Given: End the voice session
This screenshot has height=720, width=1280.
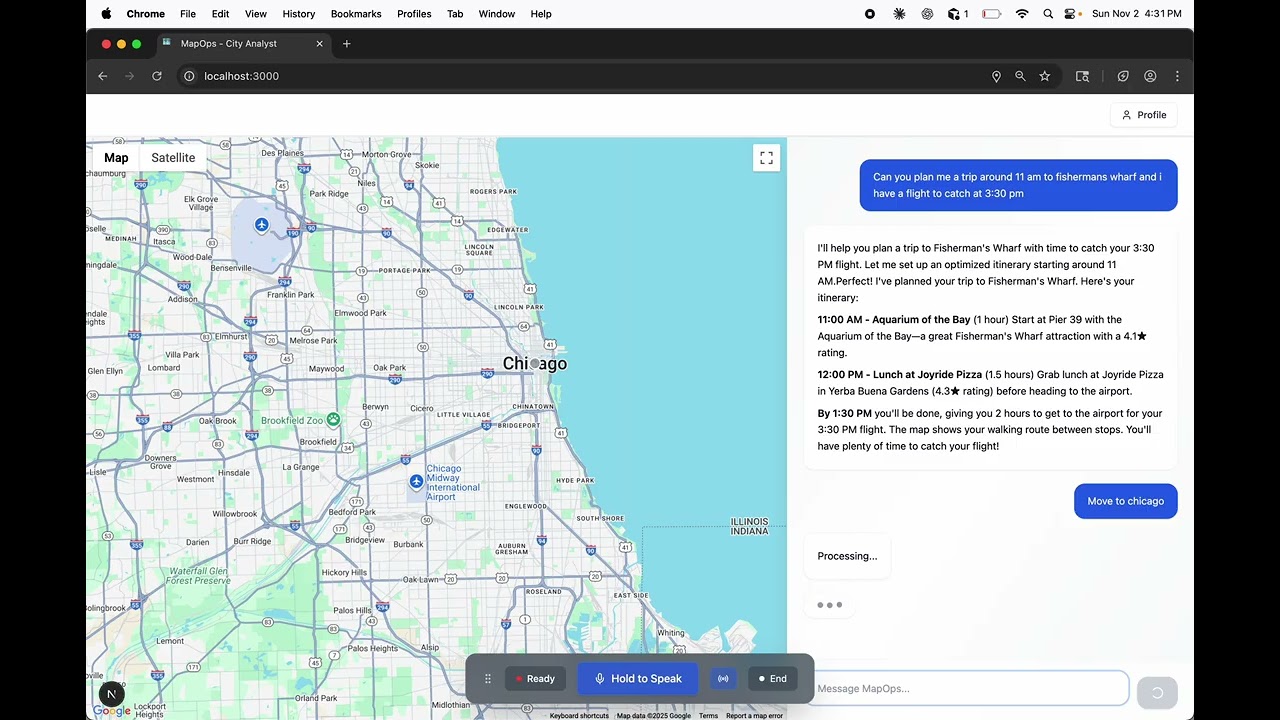Looking at the screenshot, I should [772, 679].
